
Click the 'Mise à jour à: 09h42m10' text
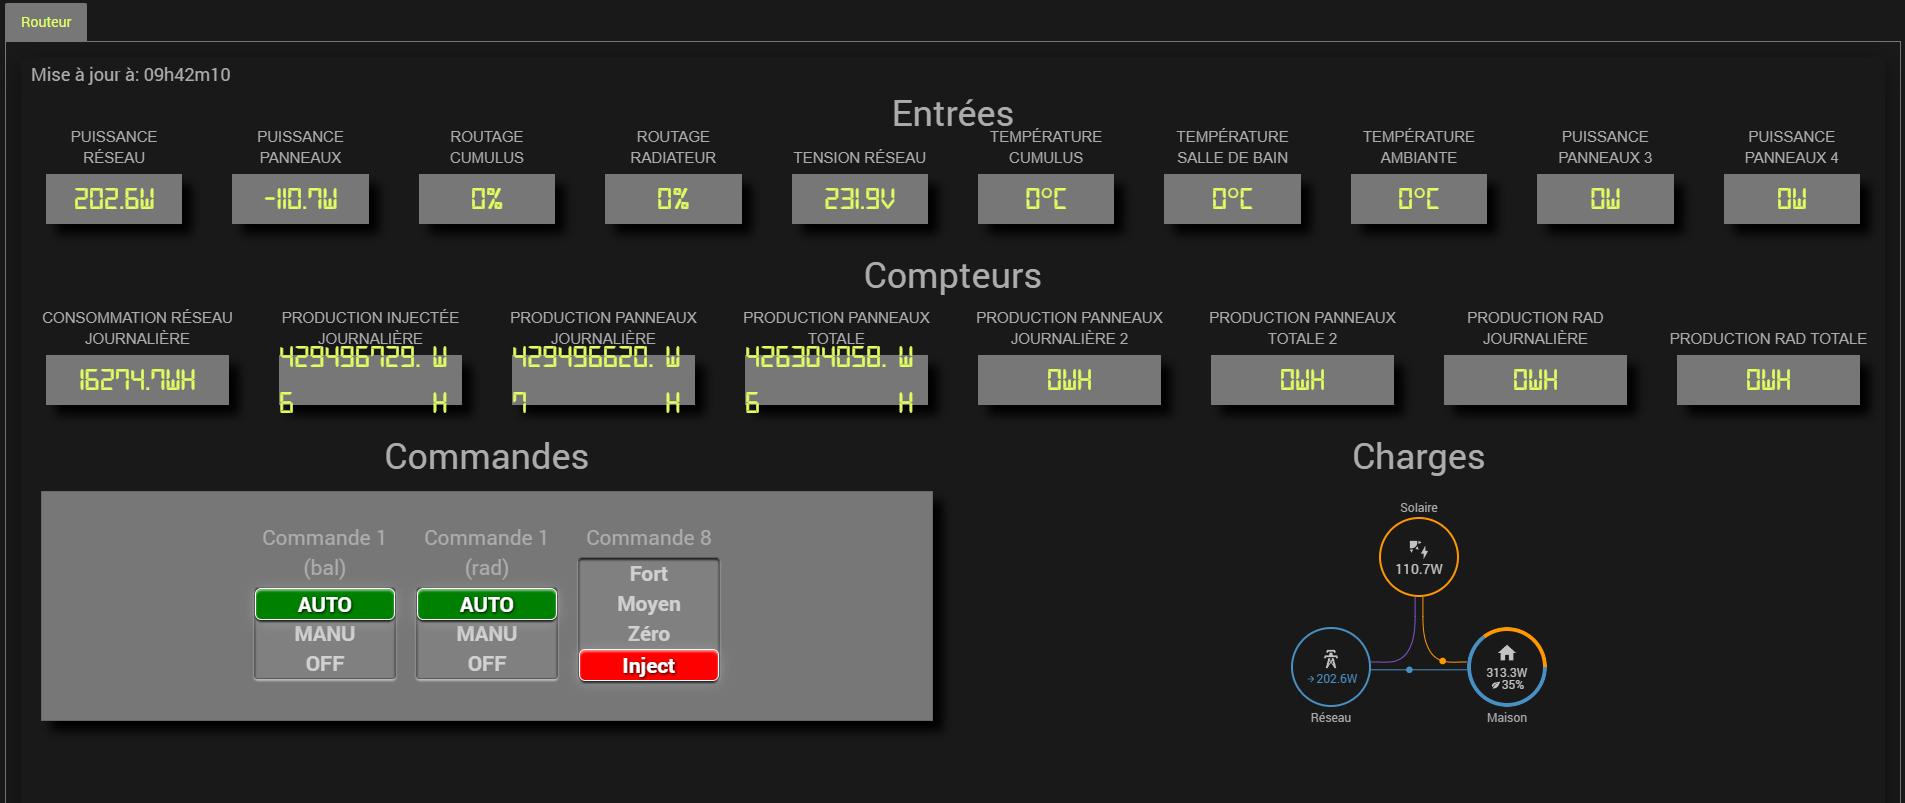pyautogui.click(x=131, y=75)
